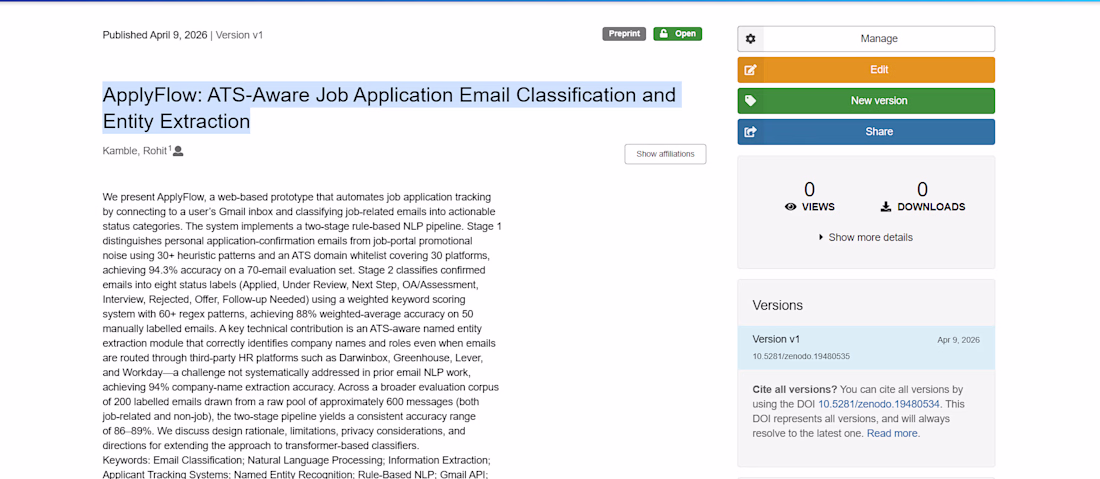1100x479 pixels.
Task: Click the Preprint badge
Action: pos(624,34)
